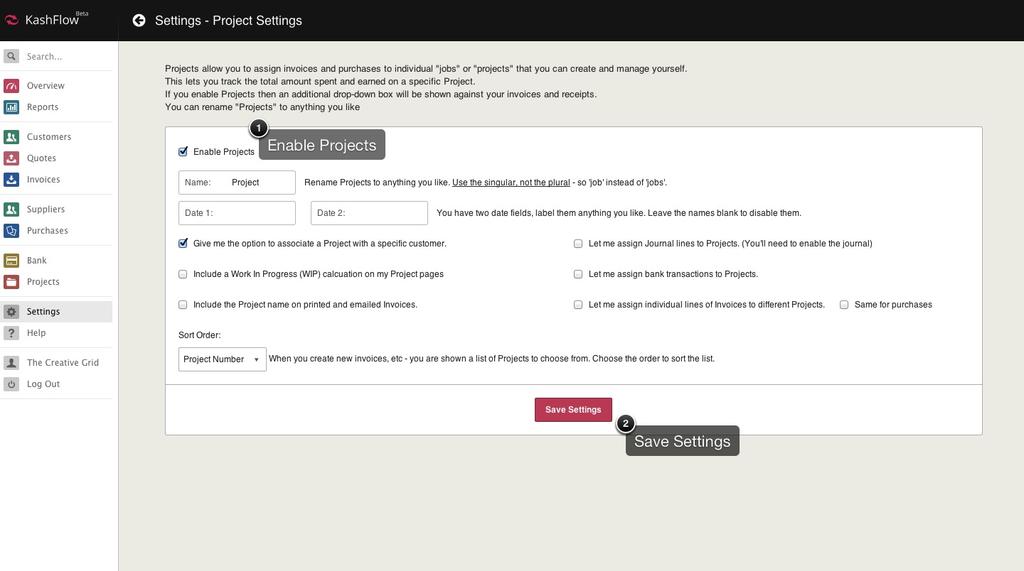Click the Date 1 label field
The width and height of the screenshot is (1024, 571).
tap(237, 213)
